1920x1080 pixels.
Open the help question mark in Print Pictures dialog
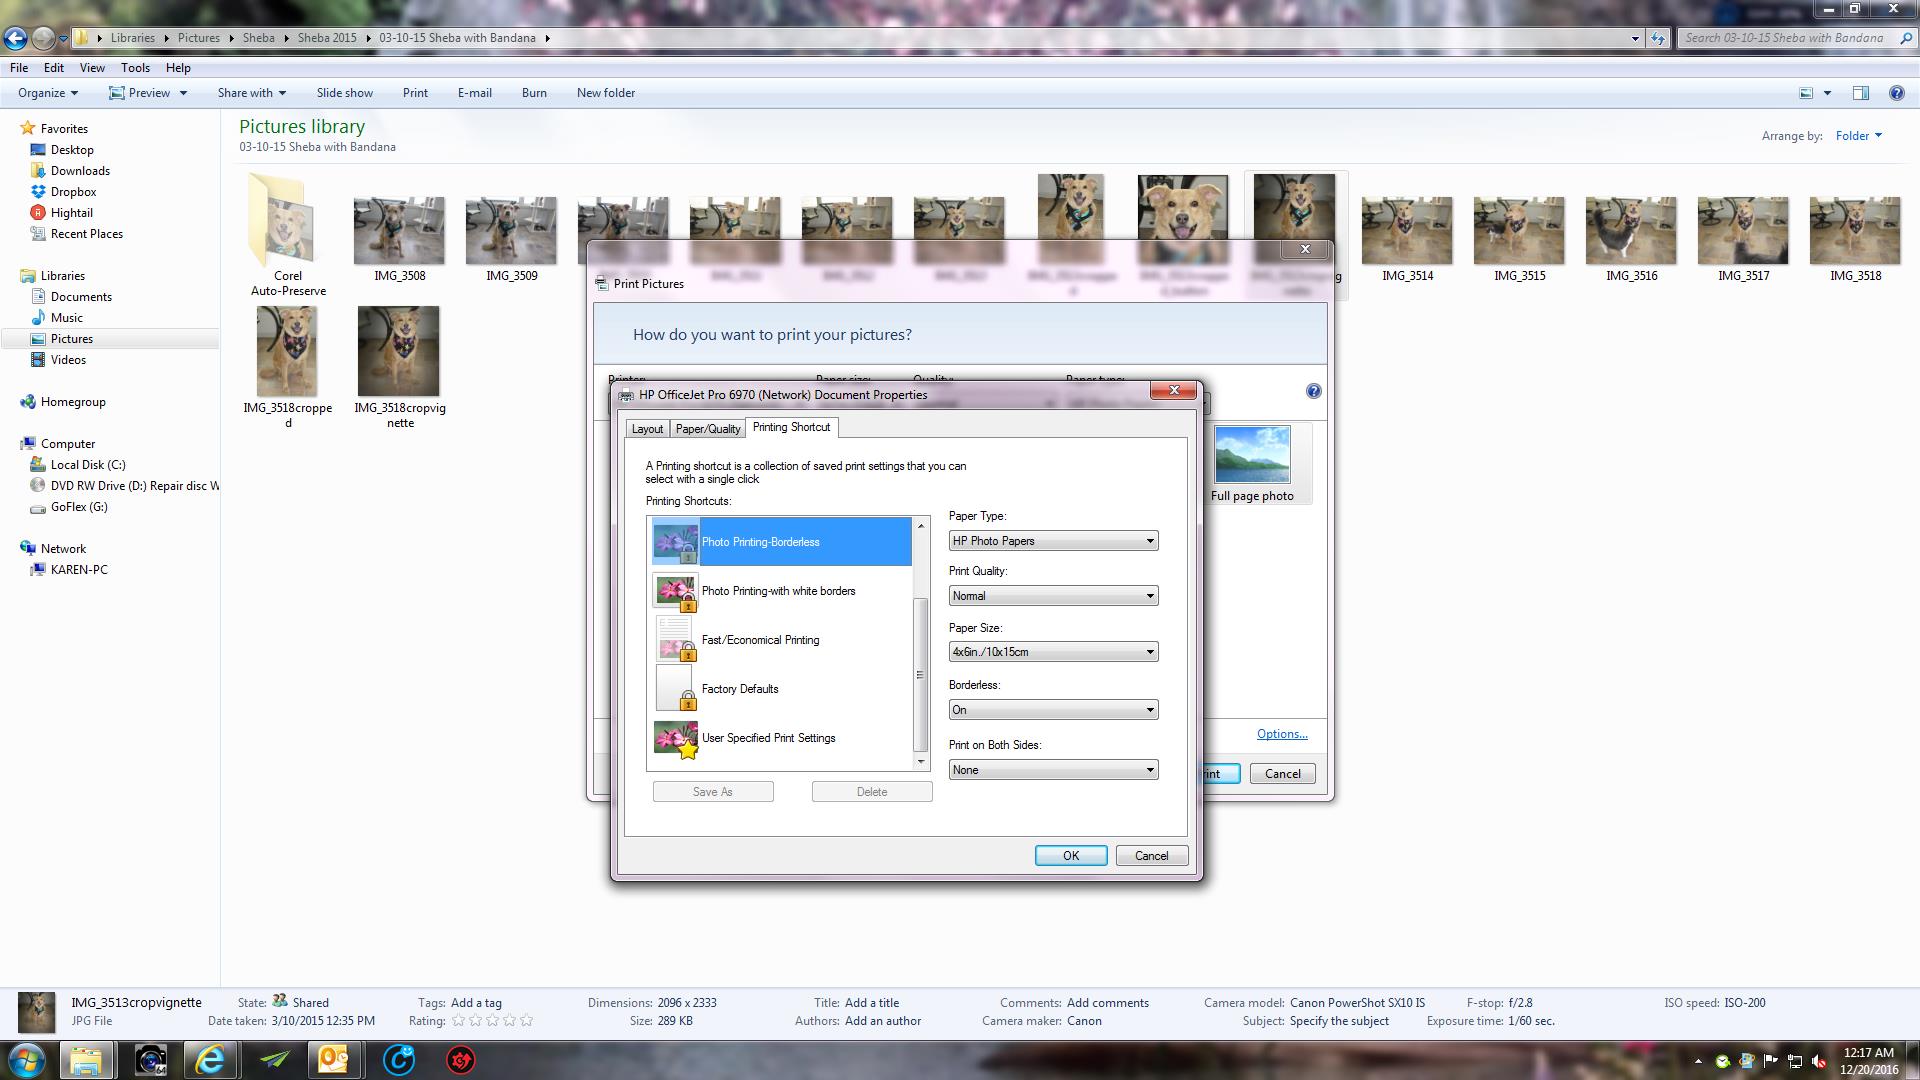[x=1313, y=391]
